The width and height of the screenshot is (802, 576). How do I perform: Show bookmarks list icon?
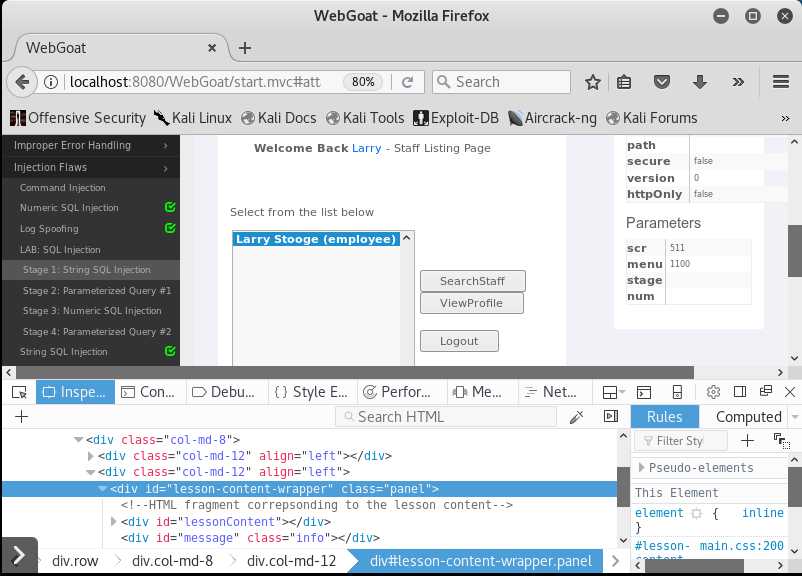[624, 82]
